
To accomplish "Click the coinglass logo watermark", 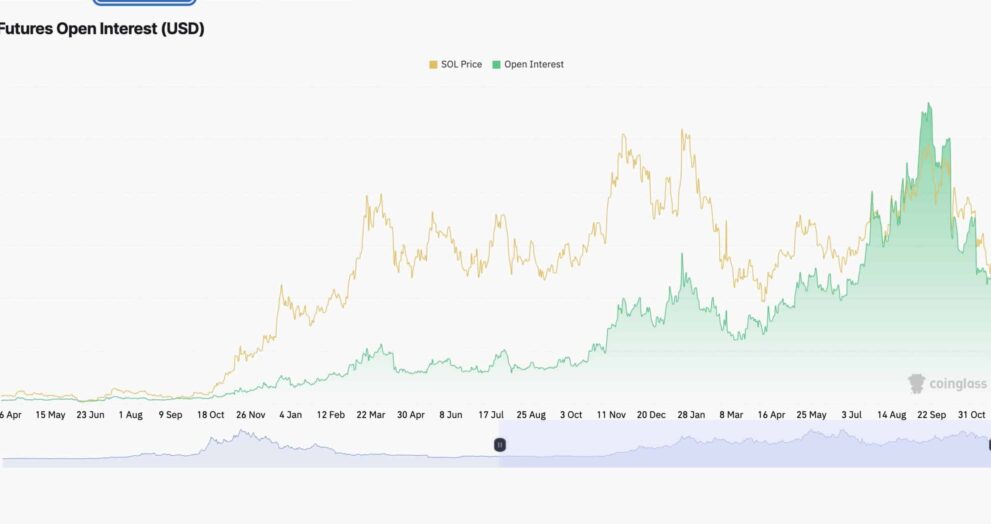I will pos(947,383).
